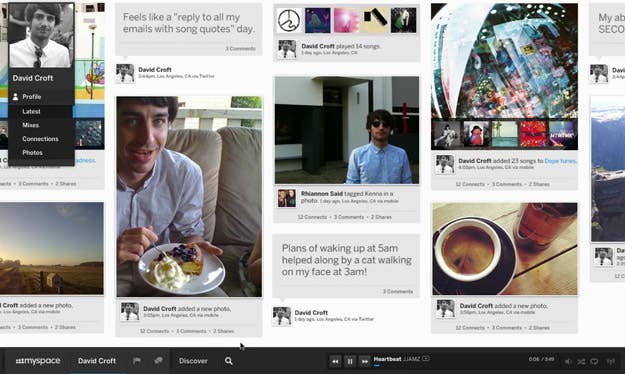Open Discover in bottom navigation
The image size is (625, 374).
pyautogui.click(x=193, y=361)
